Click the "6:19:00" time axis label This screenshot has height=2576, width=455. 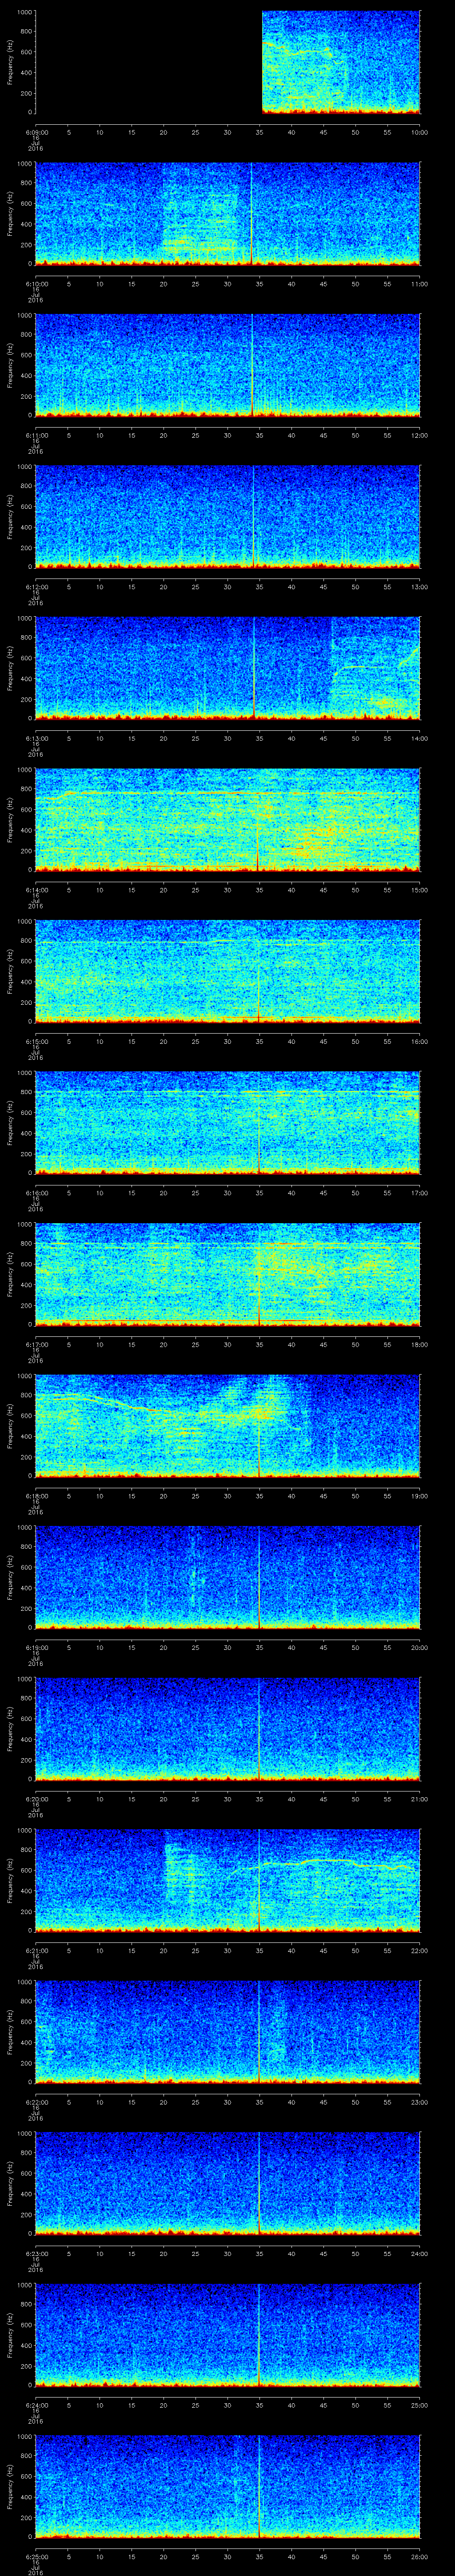(x=36, y=1647)
